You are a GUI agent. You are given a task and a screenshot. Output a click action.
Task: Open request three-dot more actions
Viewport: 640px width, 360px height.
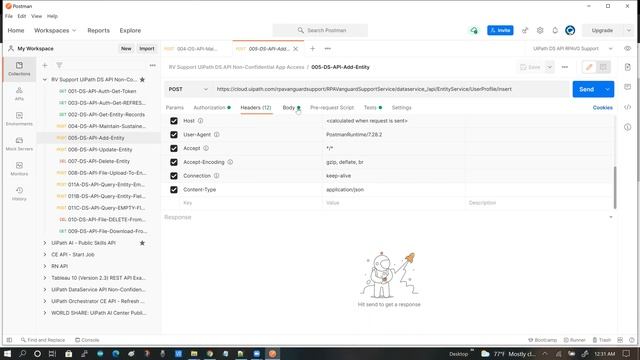[x=564, y=67]
